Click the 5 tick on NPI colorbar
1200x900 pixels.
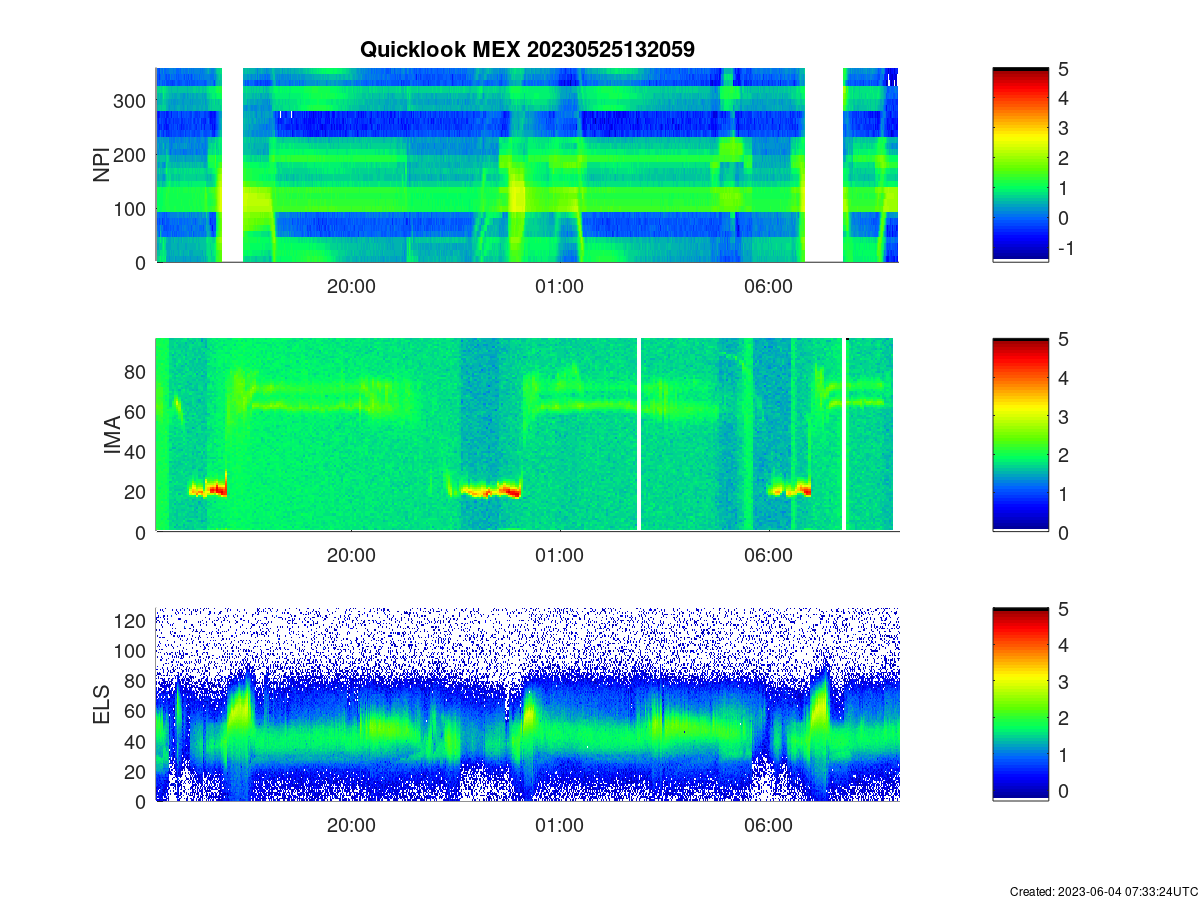(1063, 69)
